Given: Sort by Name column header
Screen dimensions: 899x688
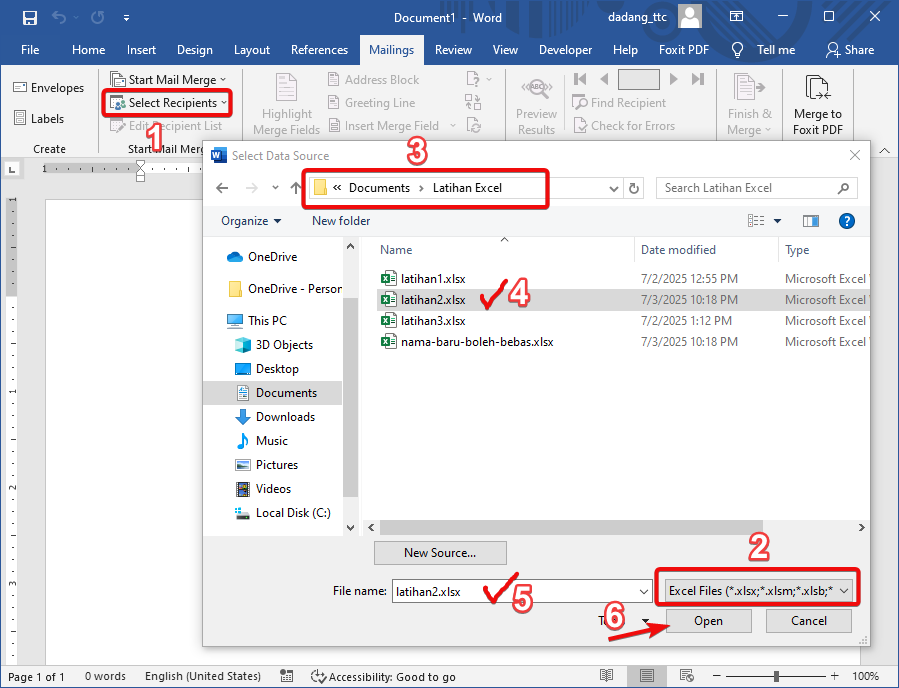Looking at the screenshot, I should click(x=396, y=250).
